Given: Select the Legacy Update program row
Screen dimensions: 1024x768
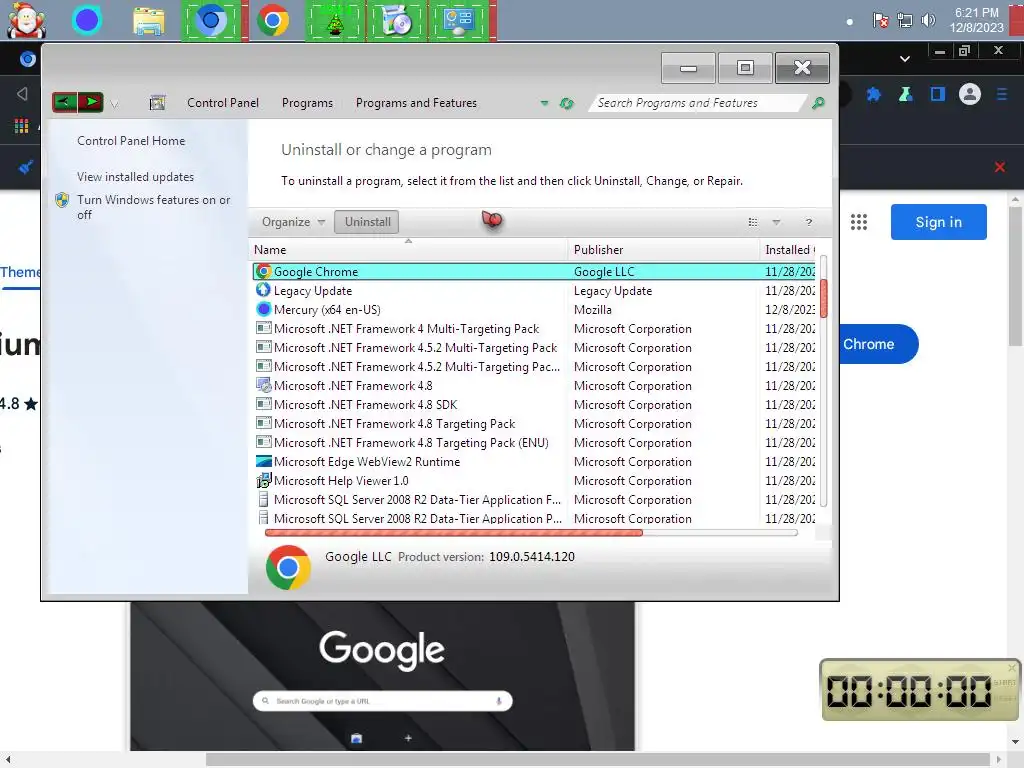Looking at the screenshot, I should point(534,291).
